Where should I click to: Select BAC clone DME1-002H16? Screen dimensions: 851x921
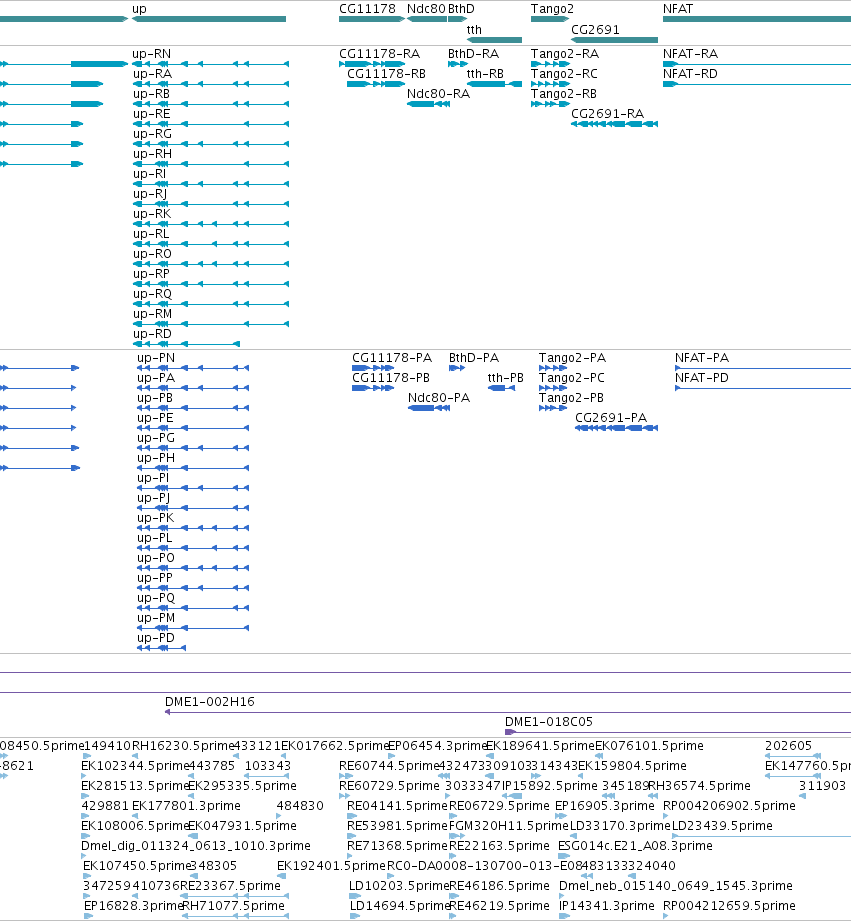(x=508, y=712)
